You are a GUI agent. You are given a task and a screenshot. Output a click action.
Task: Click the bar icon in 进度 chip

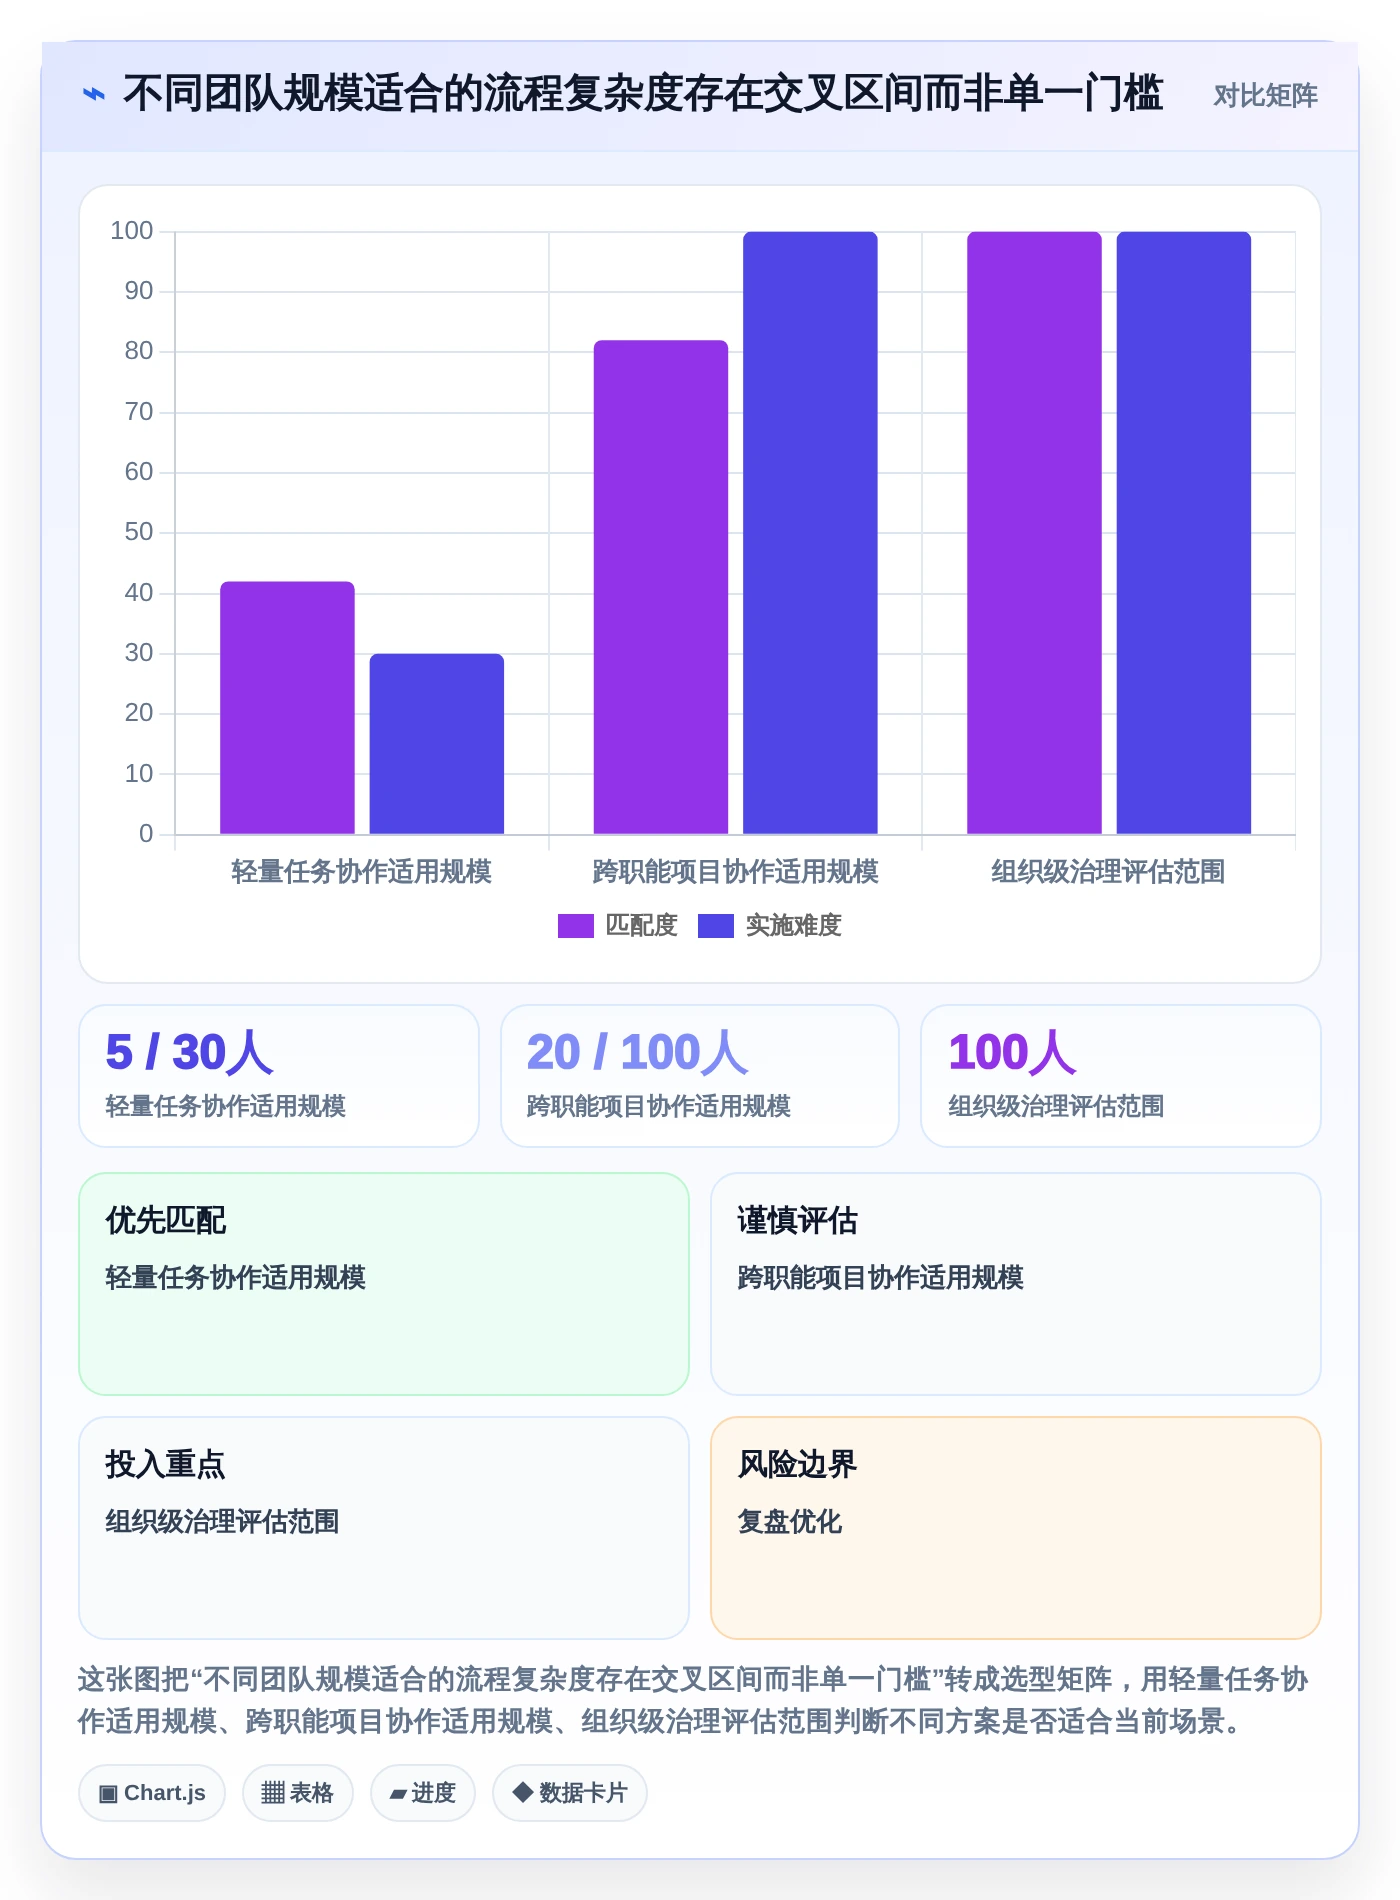click(398, 1795)
